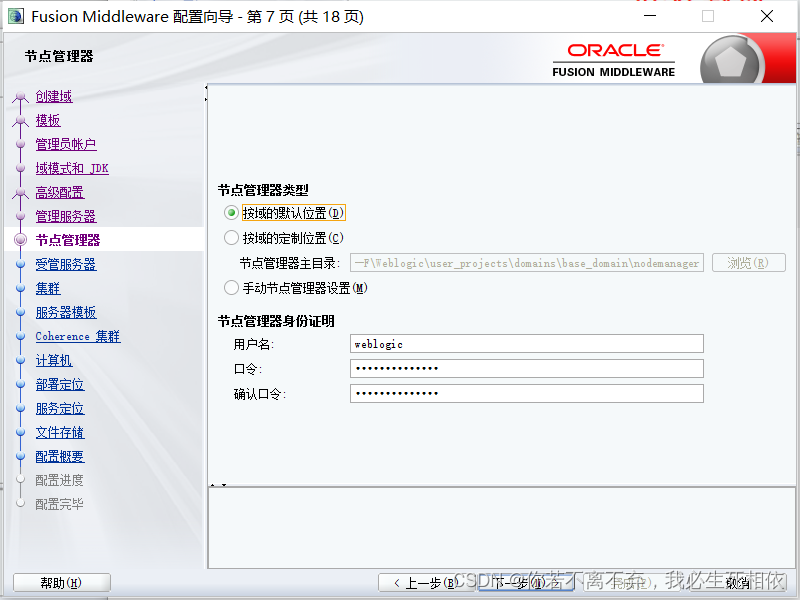Minimize the configuration wizard window
This screenshot has width=800, height=600.
pyautogui.click(x=650, y=16)
